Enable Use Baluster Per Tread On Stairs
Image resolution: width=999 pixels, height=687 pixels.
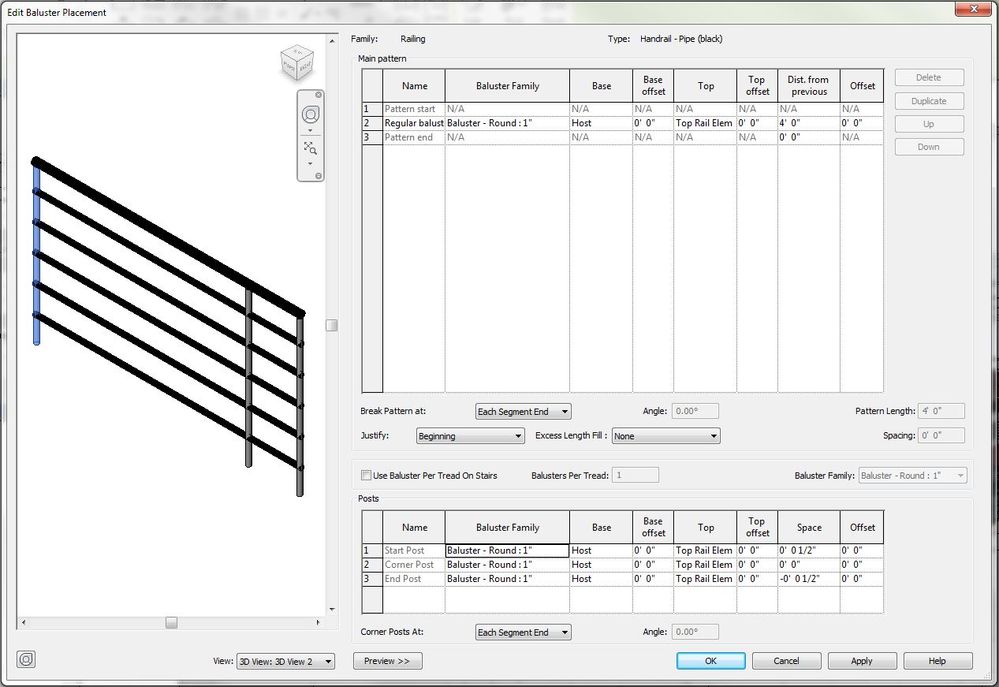coord(366,475)
